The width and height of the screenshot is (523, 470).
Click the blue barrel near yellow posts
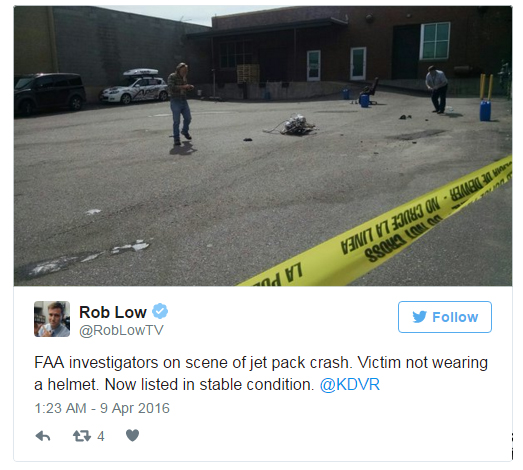485,110
